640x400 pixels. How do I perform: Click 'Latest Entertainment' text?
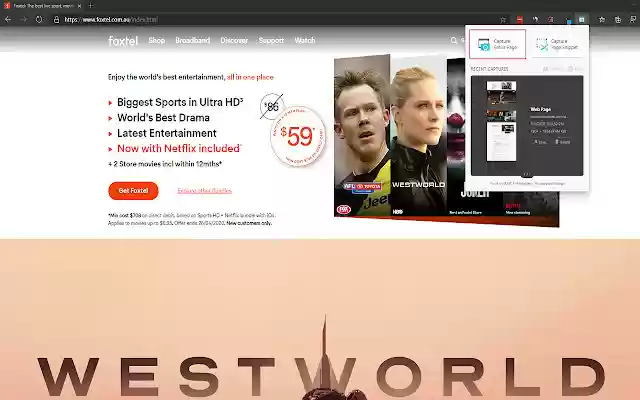tap(167, 133)
